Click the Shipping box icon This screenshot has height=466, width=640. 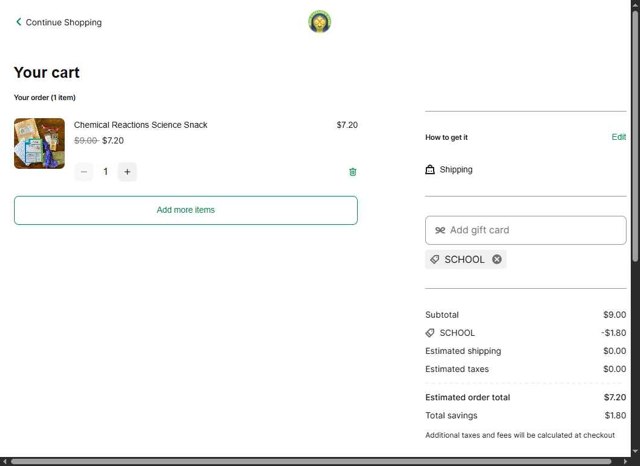coord(430,170)
